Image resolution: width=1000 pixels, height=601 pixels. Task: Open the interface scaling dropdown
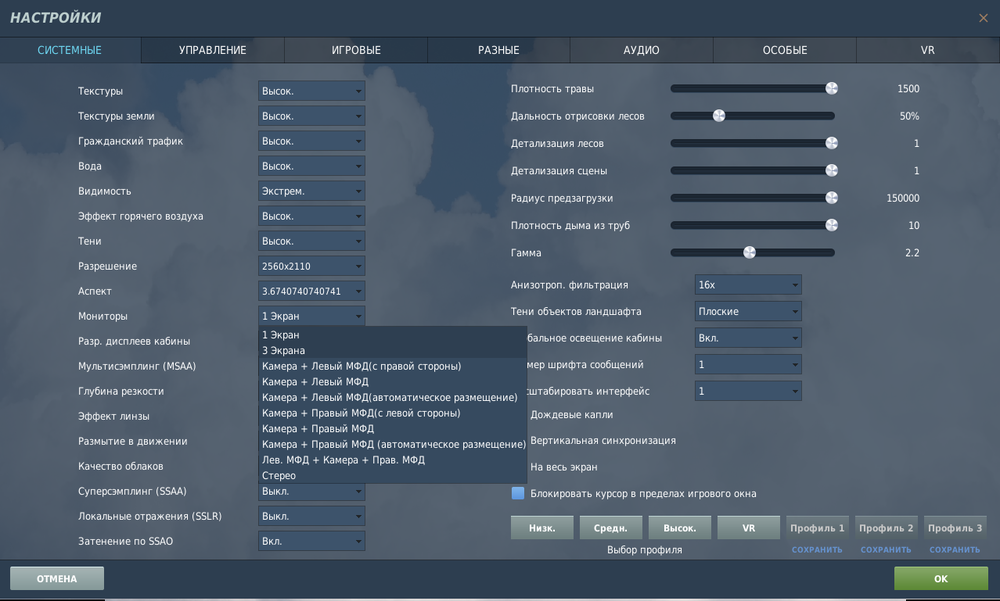point(748,391)
